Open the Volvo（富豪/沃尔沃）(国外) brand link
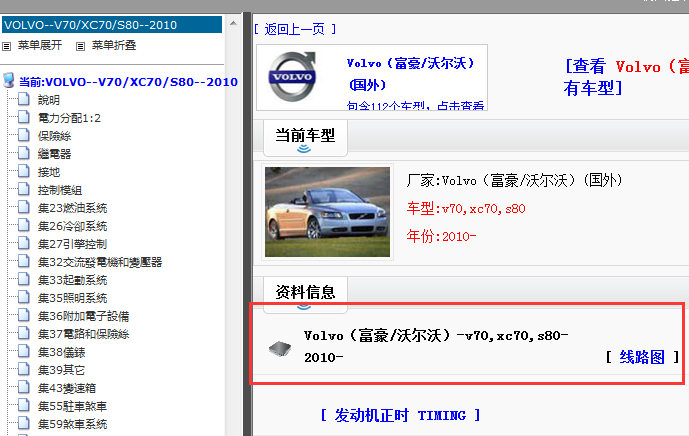 pyautogui.click(x=411, y=73)
